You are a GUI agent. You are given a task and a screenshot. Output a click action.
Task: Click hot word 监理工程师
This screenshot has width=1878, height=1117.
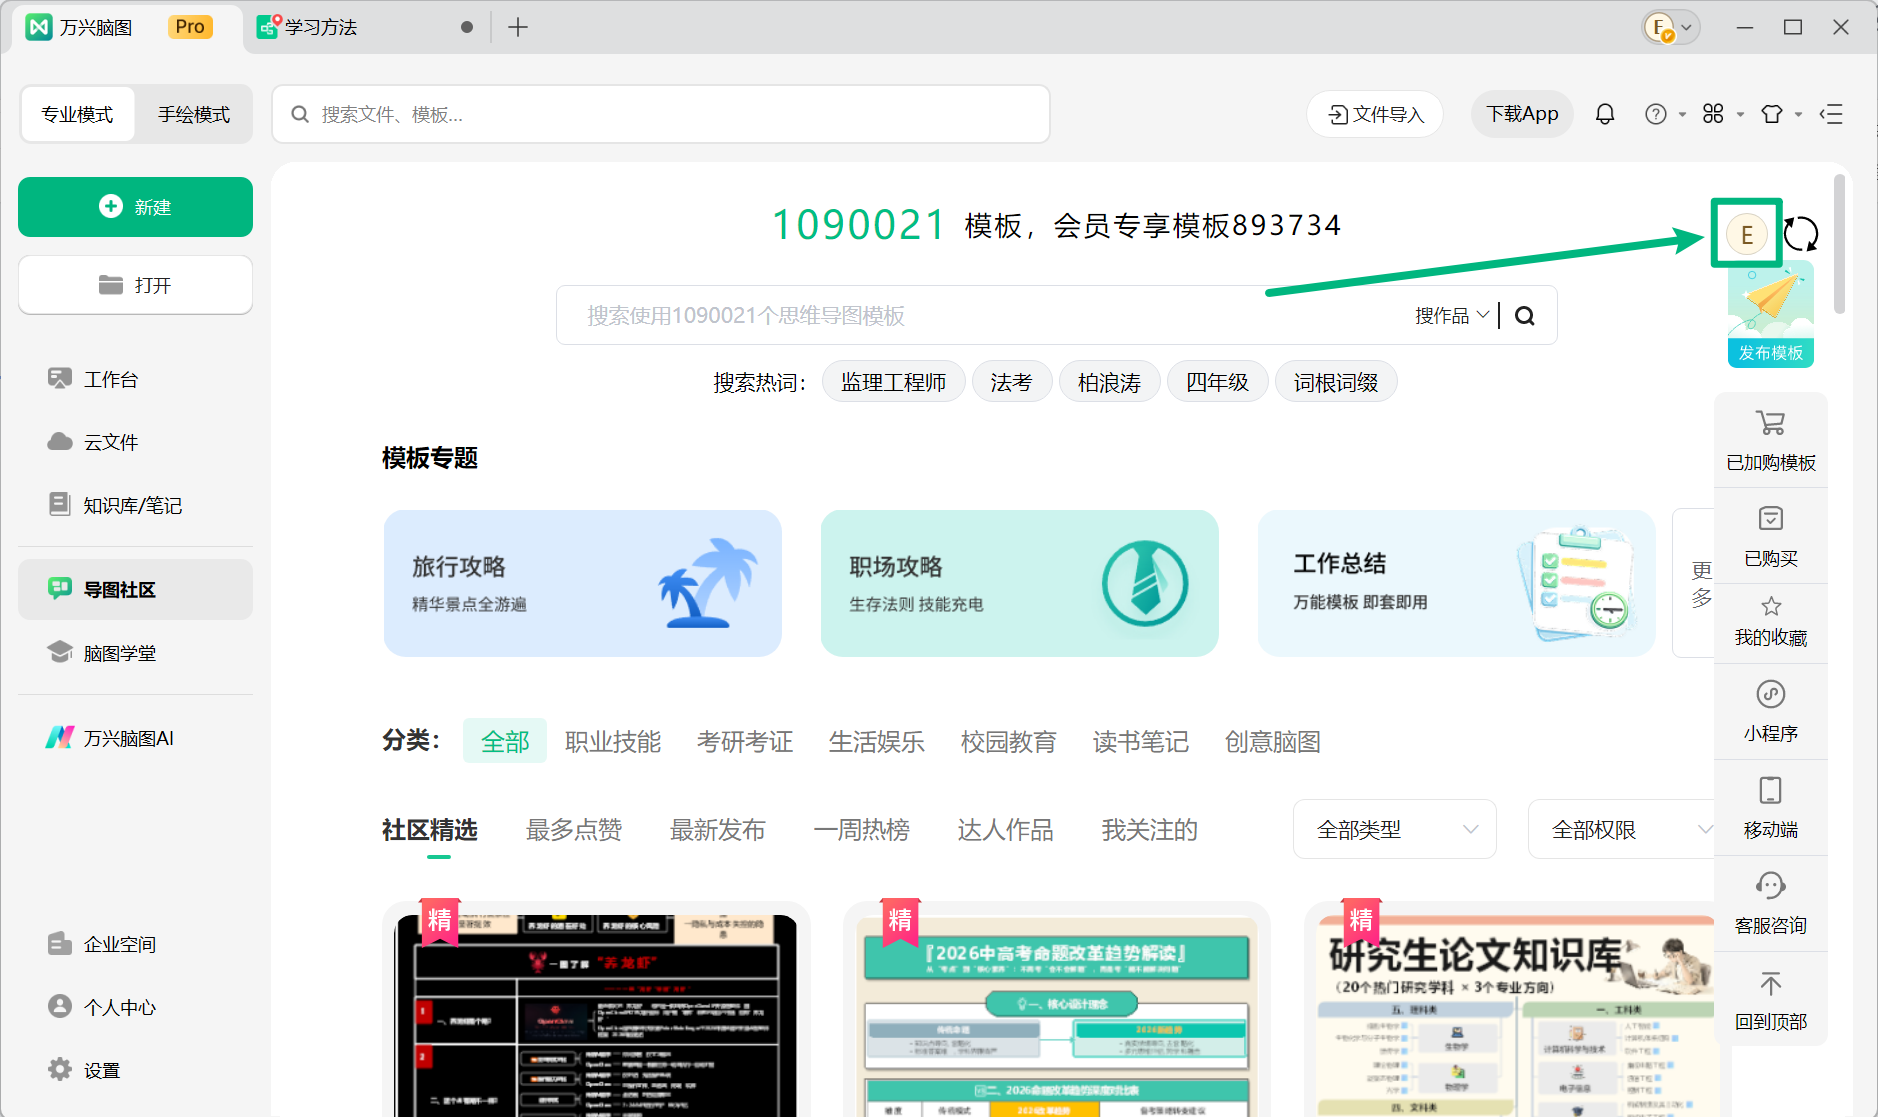[893, 382]
